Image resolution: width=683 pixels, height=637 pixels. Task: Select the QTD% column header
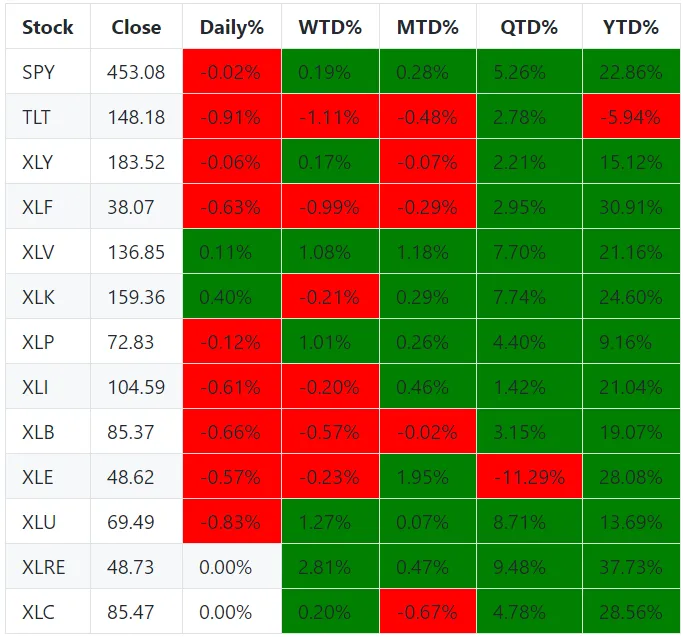click(529, 27)
